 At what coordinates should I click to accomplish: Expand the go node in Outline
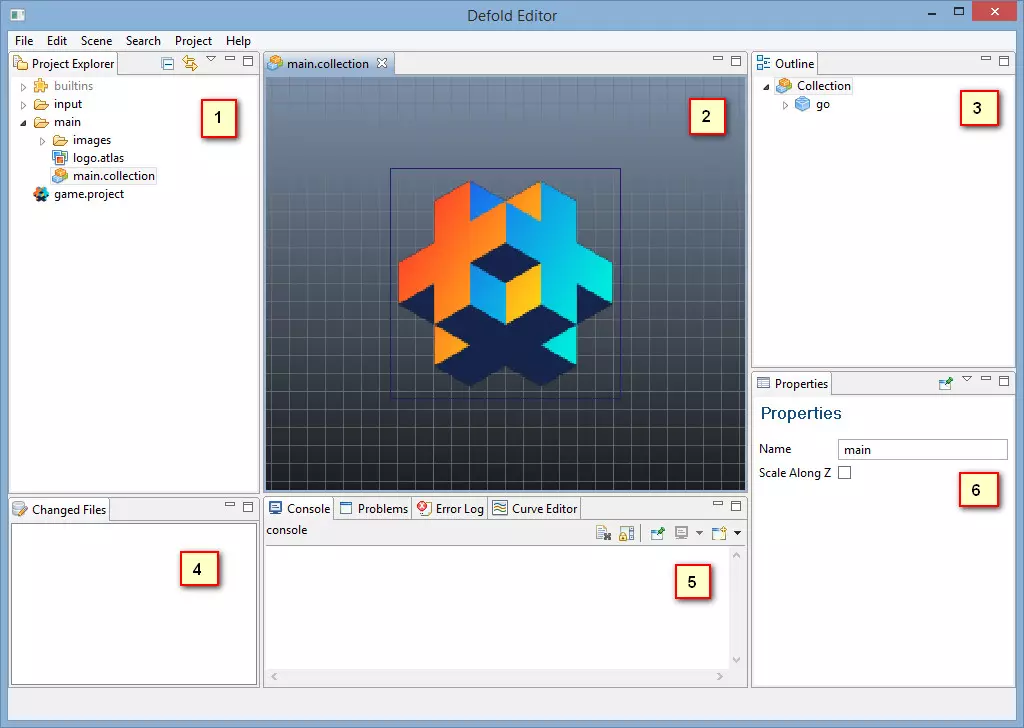(x=785, y=105)
